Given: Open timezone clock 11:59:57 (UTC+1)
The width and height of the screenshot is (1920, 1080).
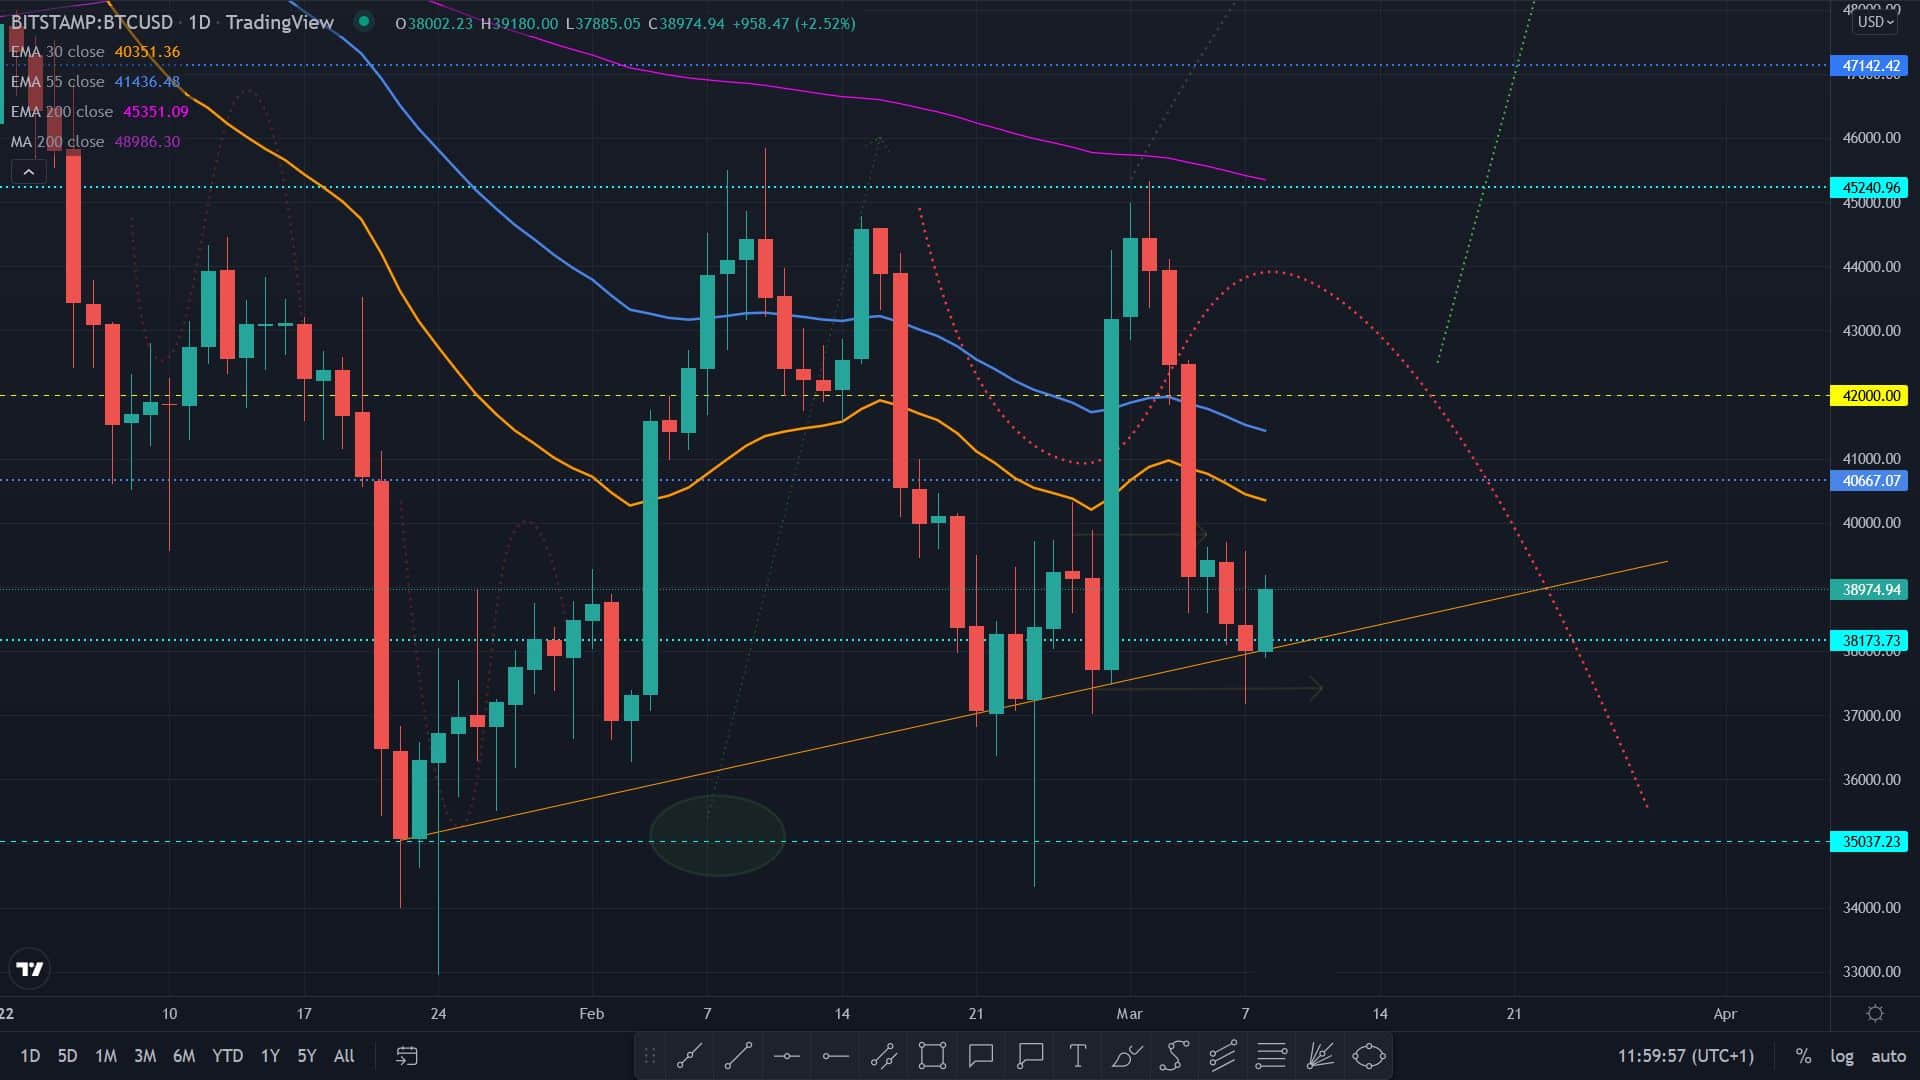Looking at the screenshot, I should 1686,1056.
